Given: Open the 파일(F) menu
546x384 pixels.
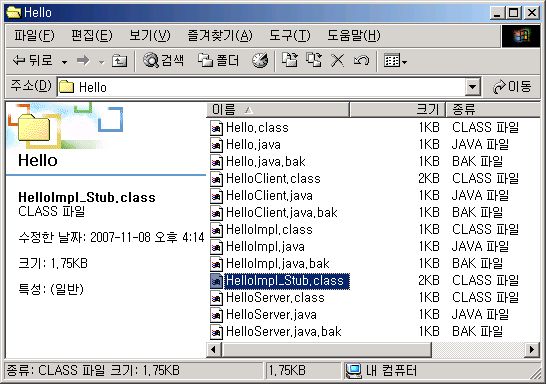Looking at the screenshot, I should [34, 36].
